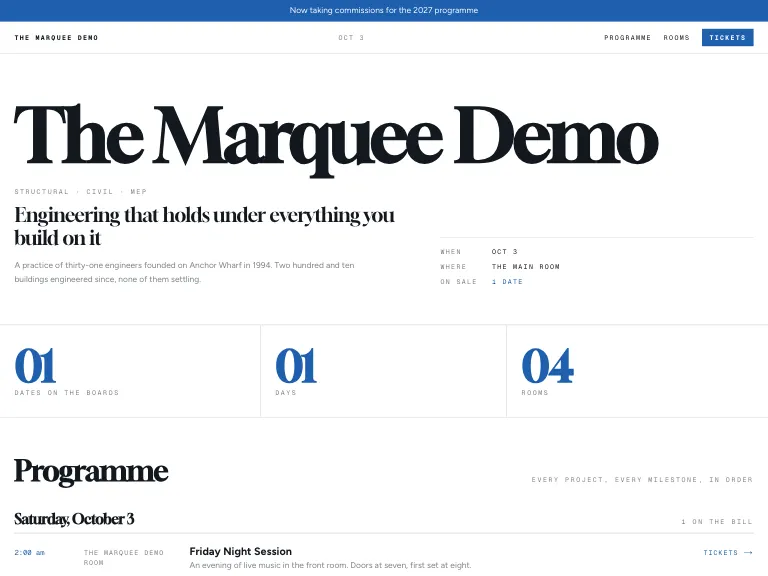Click the '1 on the bill' label
Viewport: 768px width, 576px height.
pyautogui.click(x=717, y=522)
